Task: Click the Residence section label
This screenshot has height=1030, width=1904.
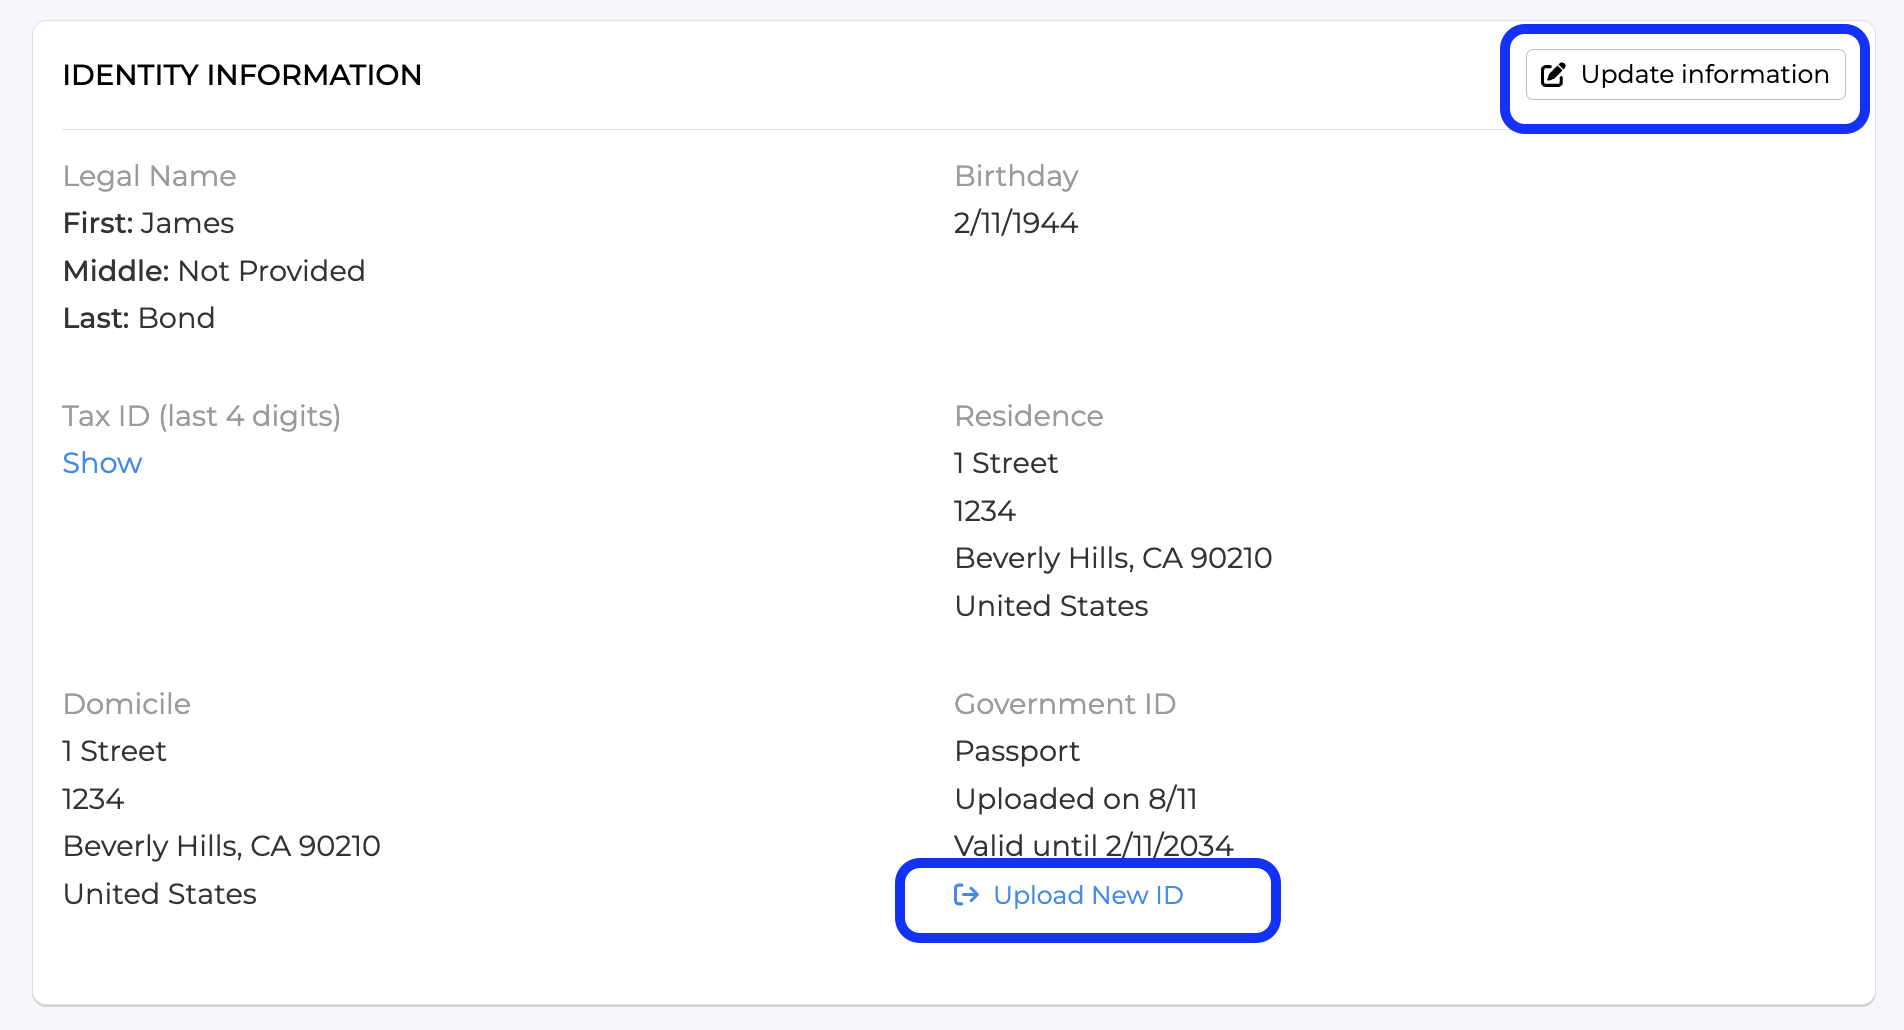Action: point(1029,416)
